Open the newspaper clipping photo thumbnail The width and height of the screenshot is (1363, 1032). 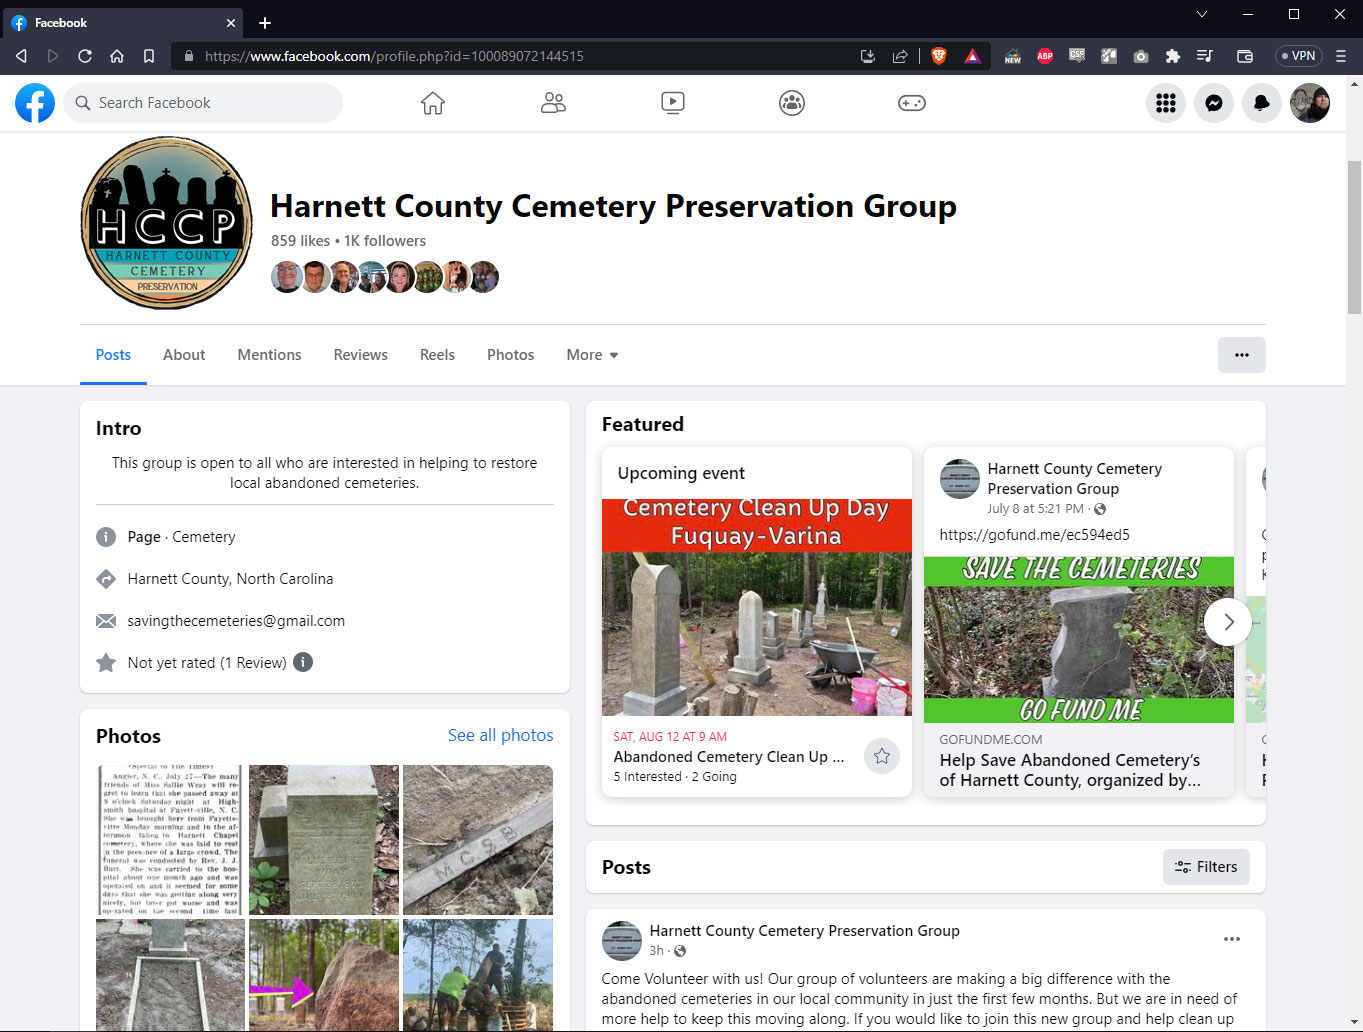click(x=170, y=840)
